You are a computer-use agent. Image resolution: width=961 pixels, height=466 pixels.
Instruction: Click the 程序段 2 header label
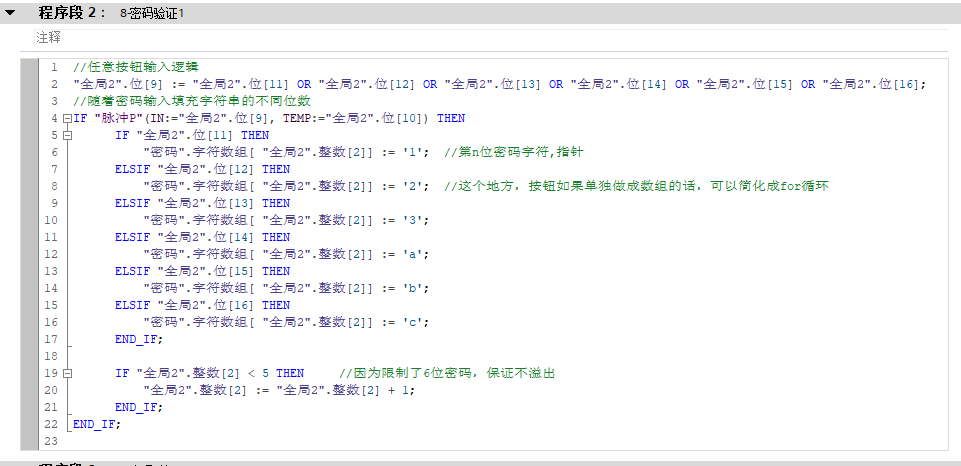pyautogui.click(x=71, y=13)
